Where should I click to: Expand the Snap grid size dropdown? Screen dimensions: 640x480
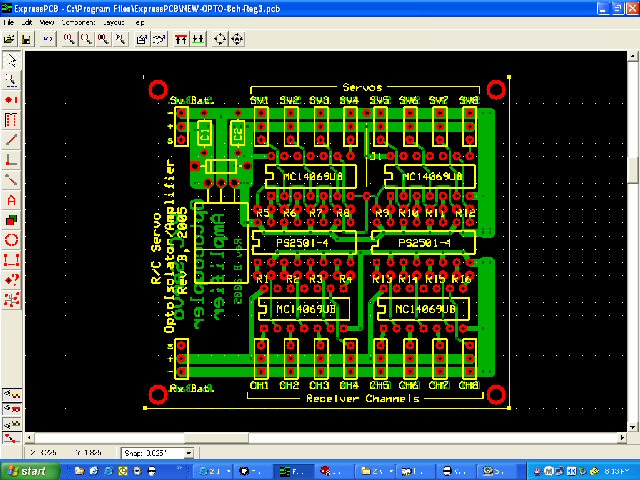click(189, 453)
